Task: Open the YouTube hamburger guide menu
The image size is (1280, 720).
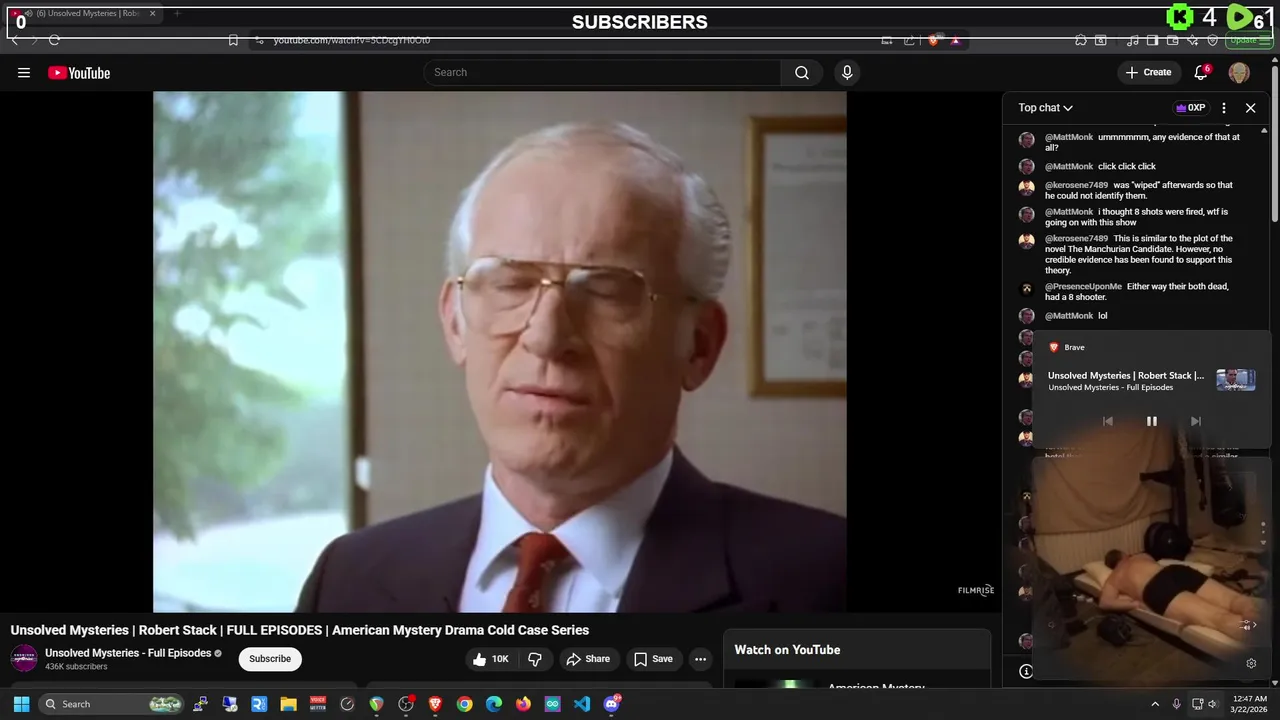Action: click(x=24, y=72)
